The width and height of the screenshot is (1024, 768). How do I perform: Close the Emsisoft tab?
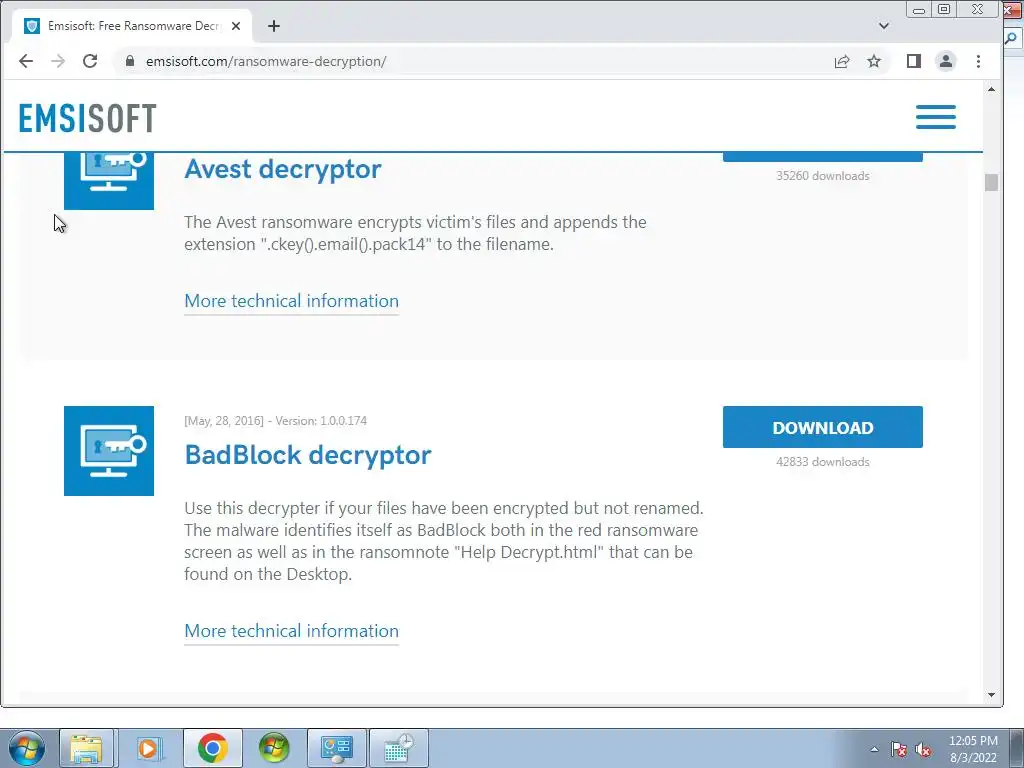pyautogui.click(x=236, y=26)
